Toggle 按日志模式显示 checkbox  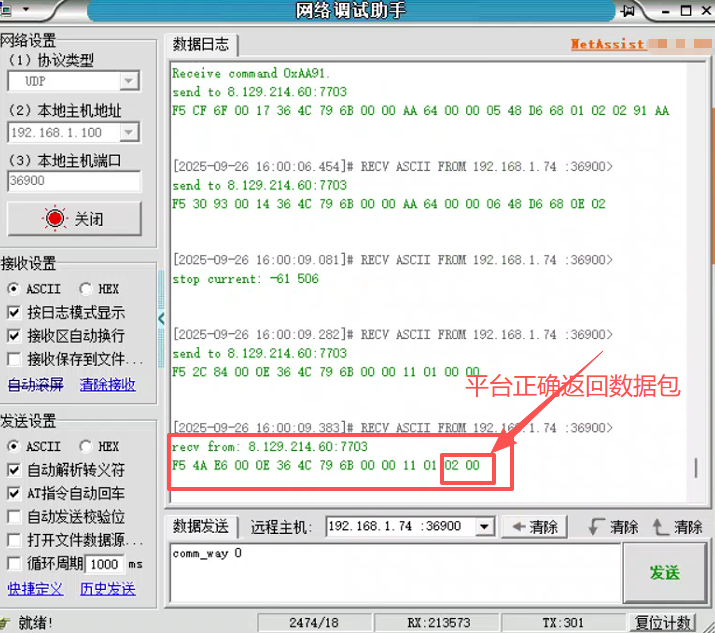14,312
